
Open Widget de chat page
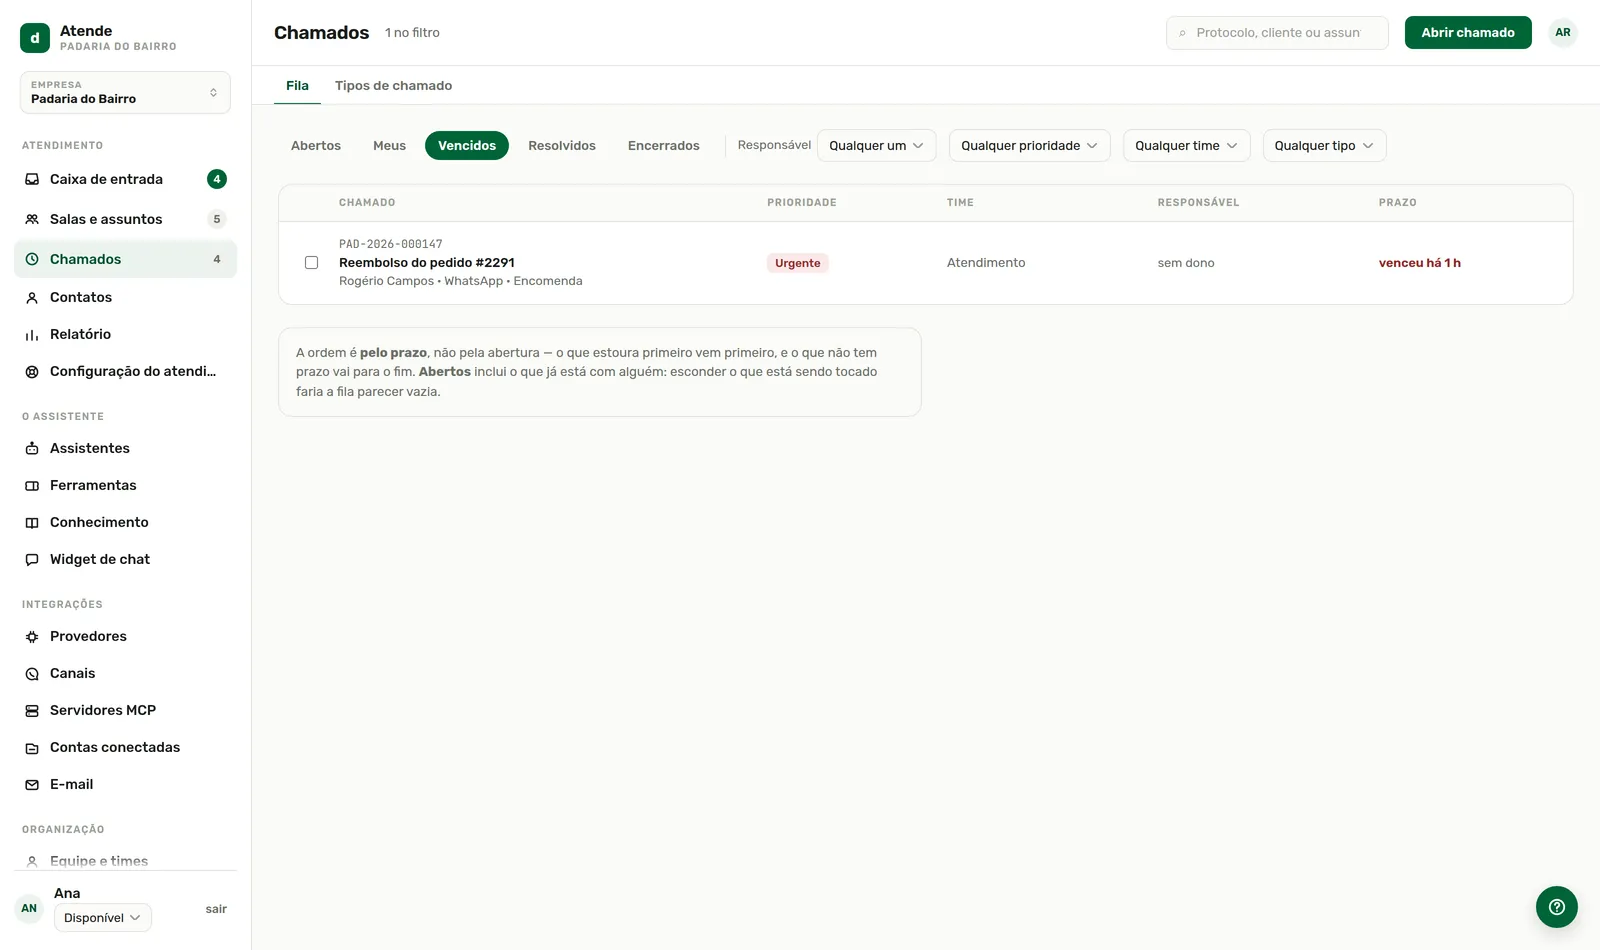pos(125,559)
